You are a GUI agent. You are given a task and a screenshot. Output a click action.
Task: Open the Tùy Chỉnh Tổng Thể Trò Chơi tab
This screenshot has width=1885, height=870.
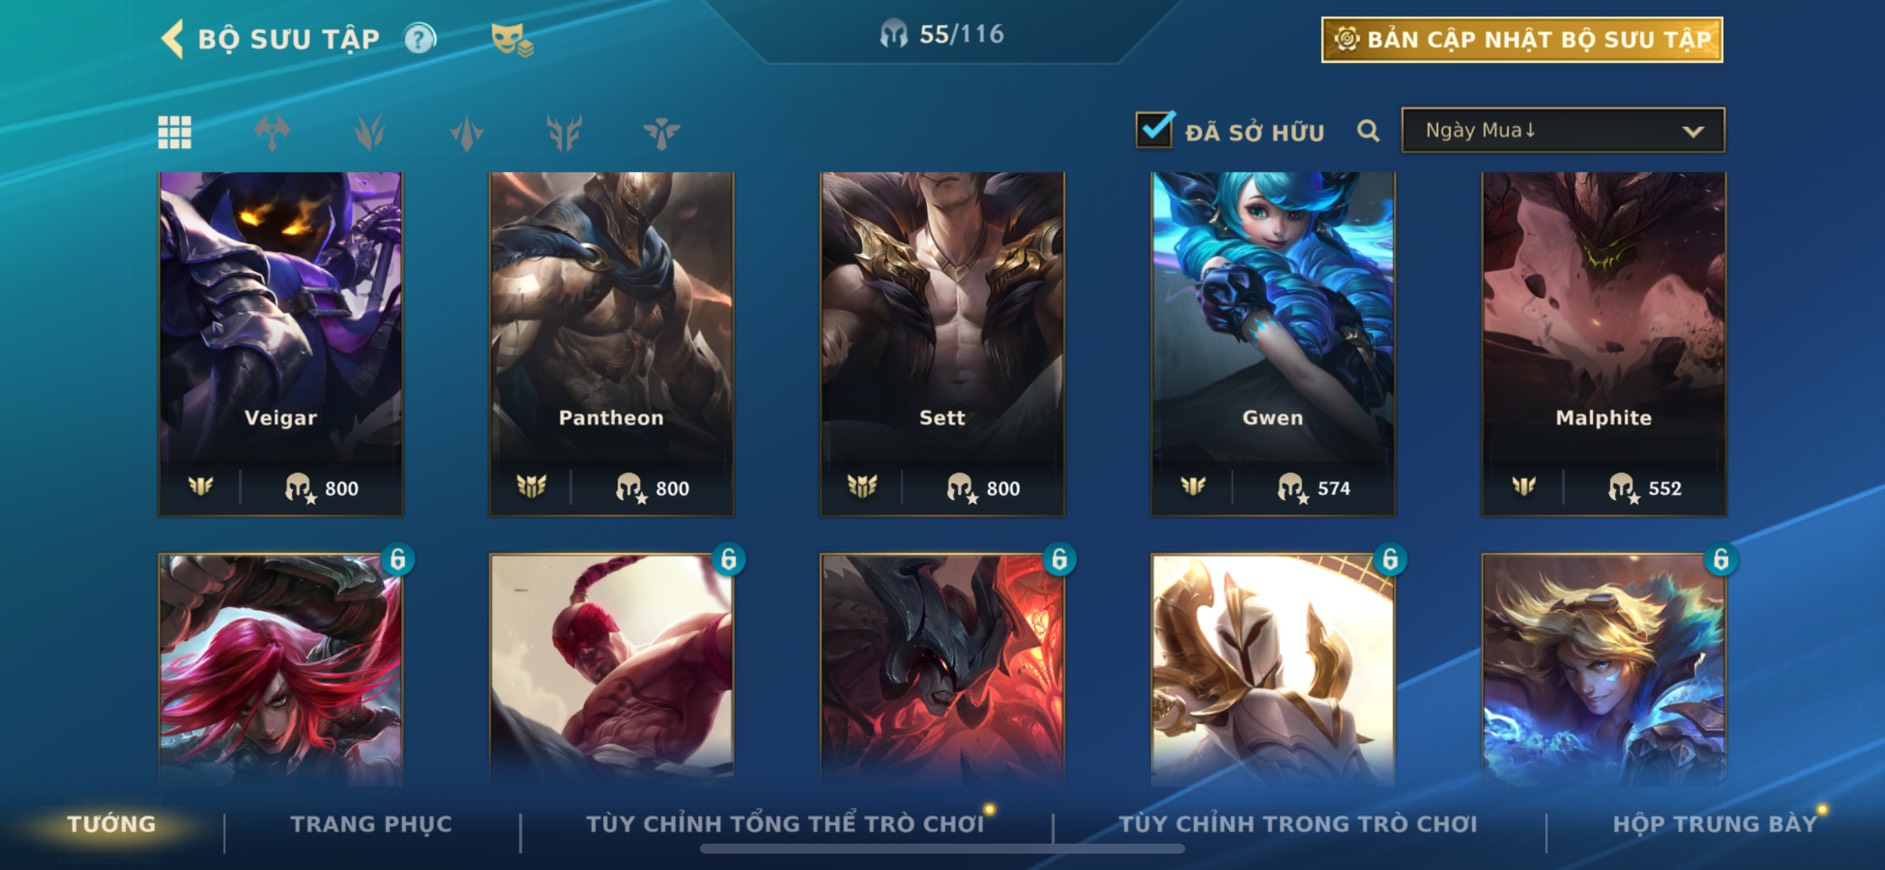click(785, 824)
